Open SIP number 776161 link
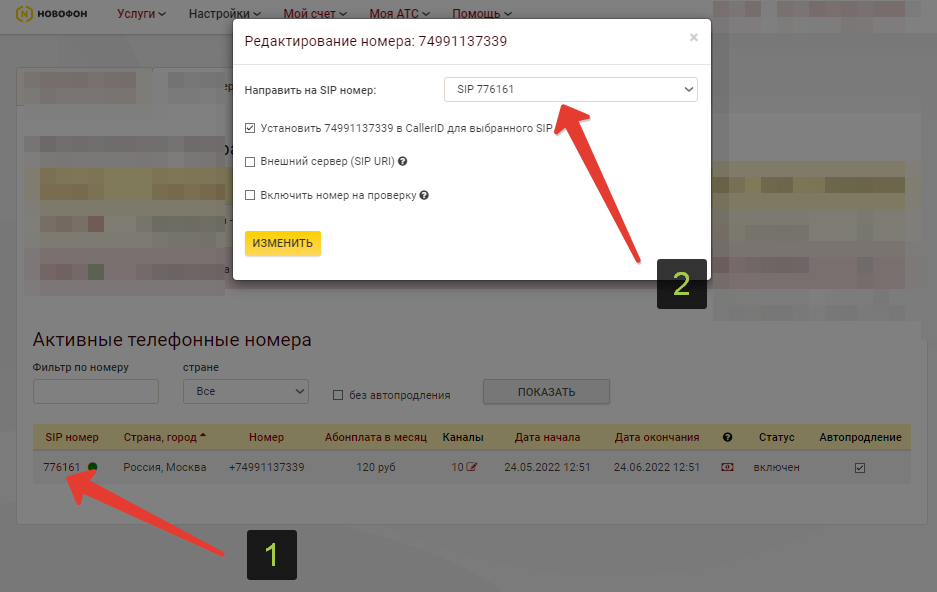 point(62,467)
